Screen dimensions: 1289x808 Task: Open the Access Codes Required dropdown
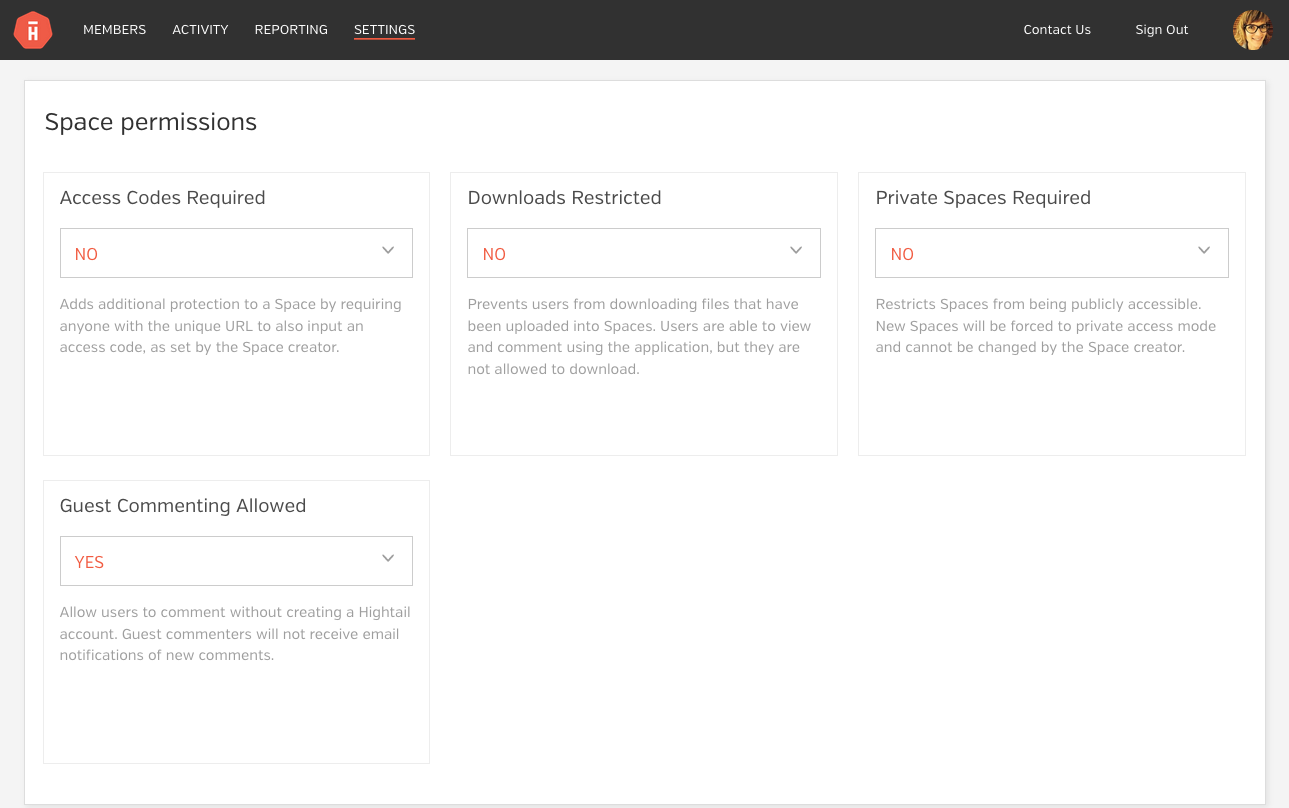[x=236, y=253]
